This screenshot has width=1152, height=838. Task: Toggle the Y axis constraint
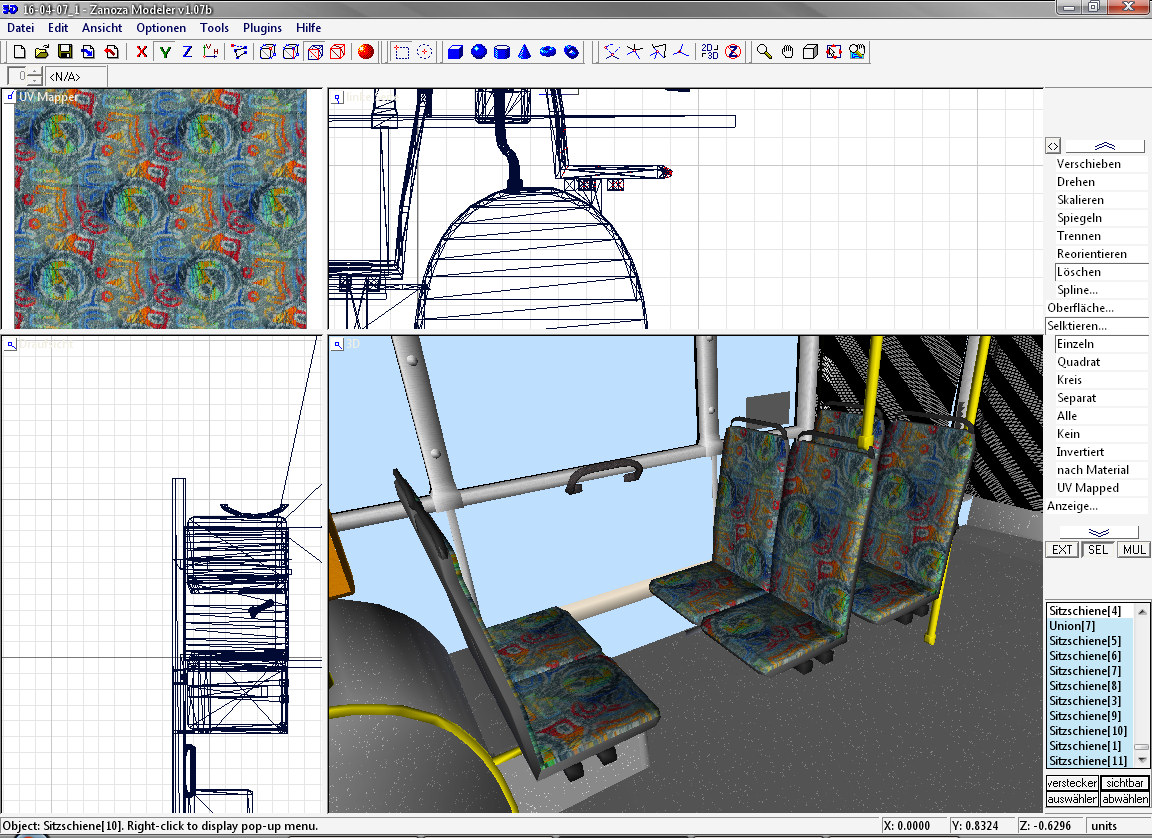point(165,52)
